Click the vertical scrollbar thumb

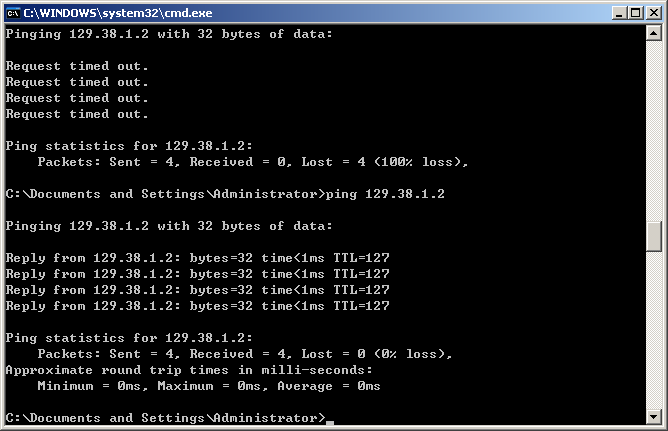coord(654,237)
